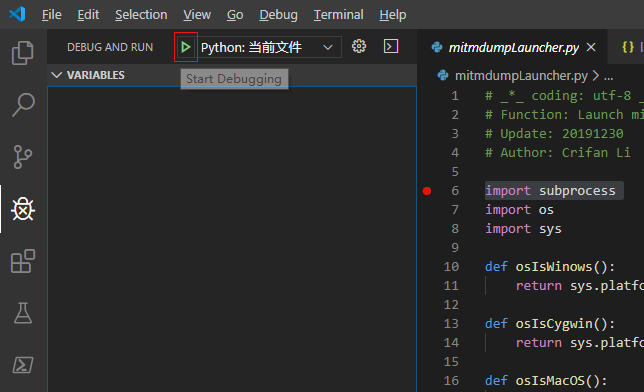Open the Debug menu
The height and width of the screenshot is (392, 644).
[x=278, y=15]
